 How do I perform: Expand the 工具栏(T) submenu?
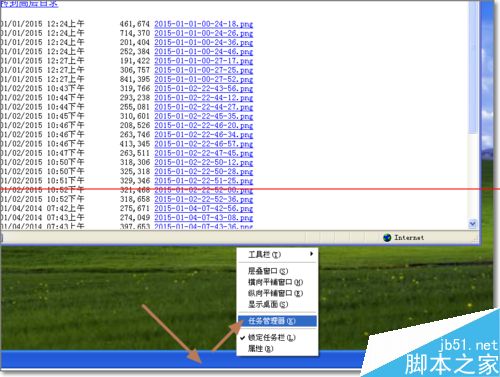click(x=277, y=255)
